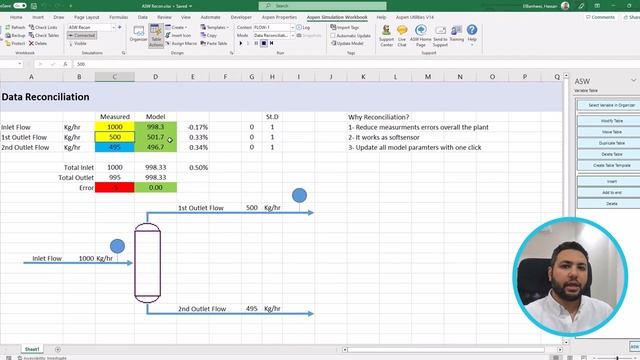This screenshot has height=360, width=640.
Task: Select red Error cell in Measured column
Action: [x=115, y=187]
